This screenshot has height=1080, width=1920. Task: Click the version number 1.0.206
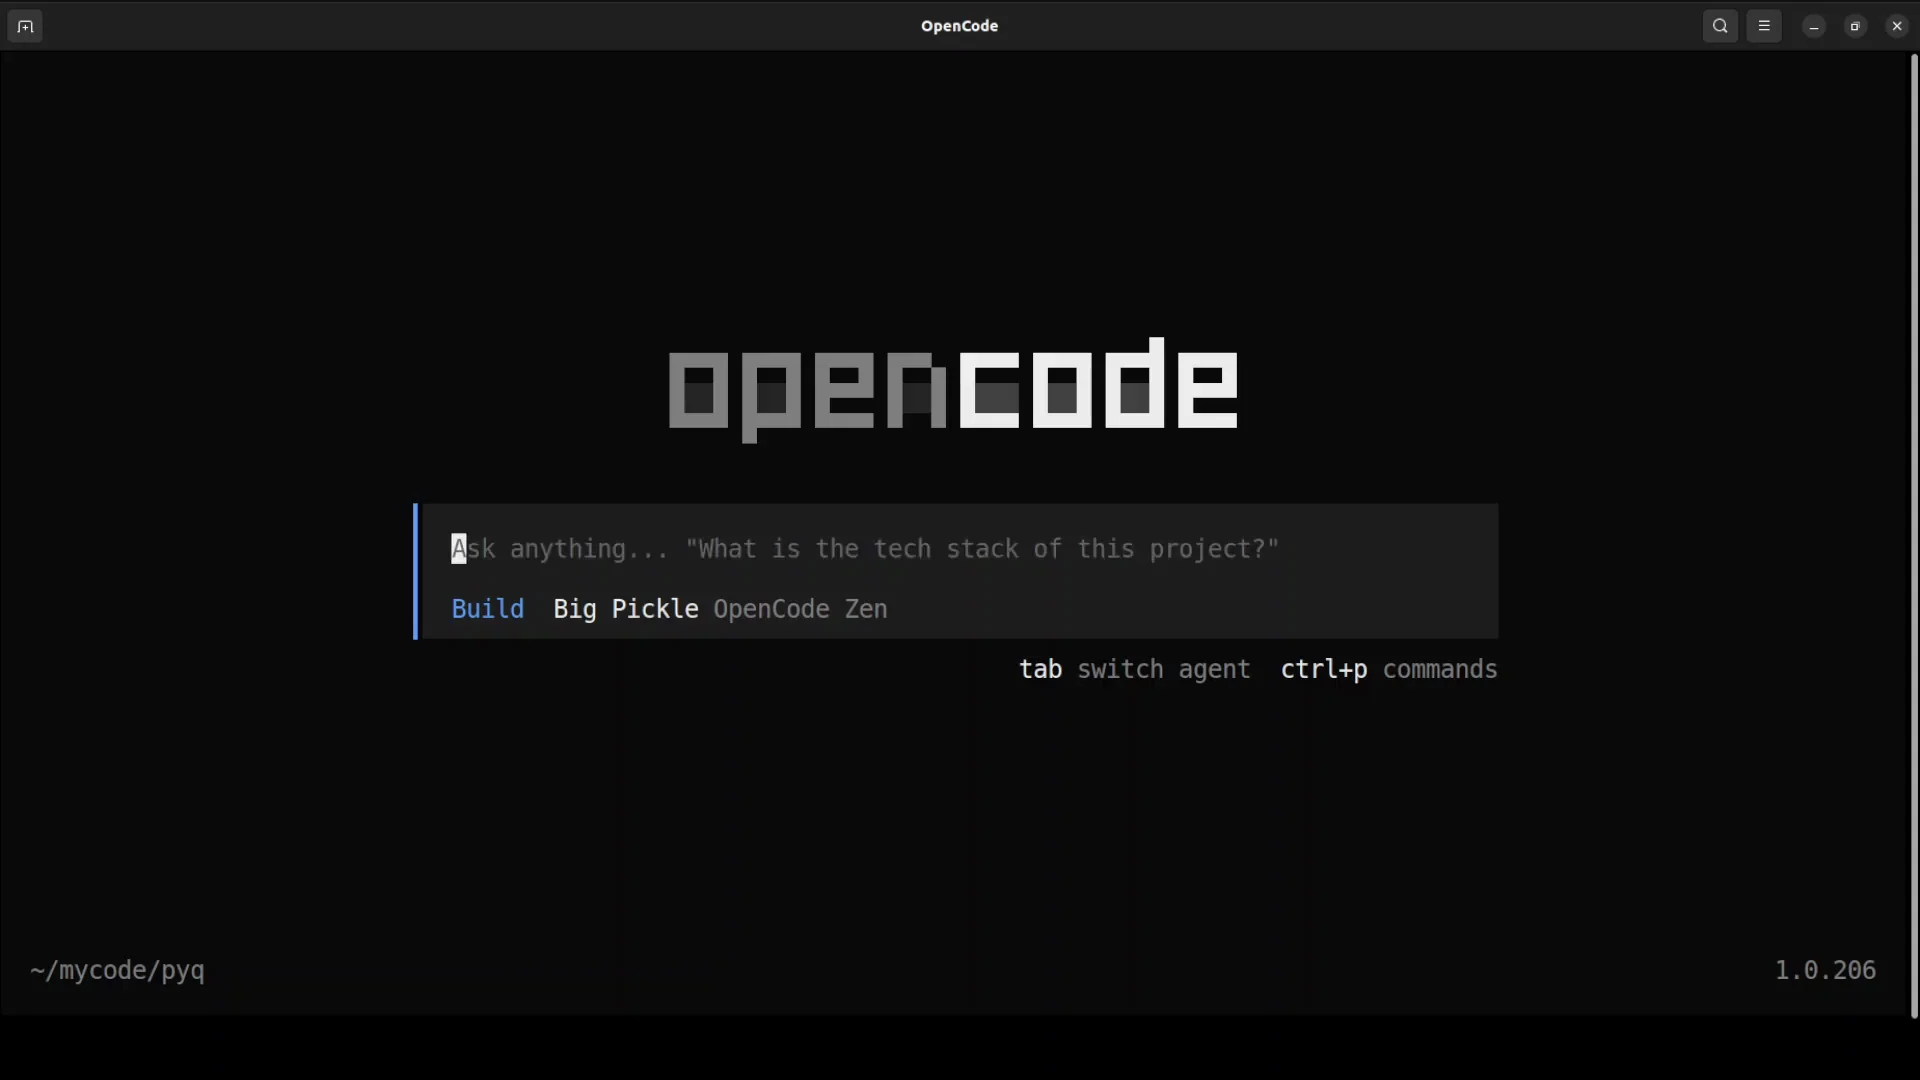1825,970
